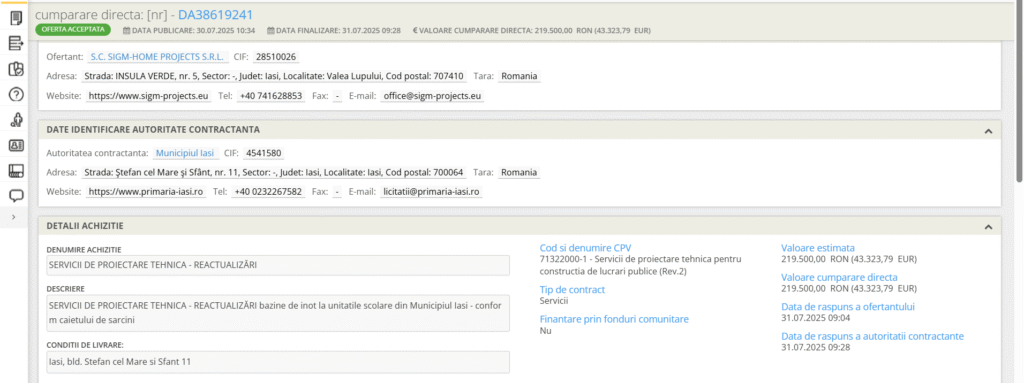Open the document page sidebar icon

tap(16, 18)
